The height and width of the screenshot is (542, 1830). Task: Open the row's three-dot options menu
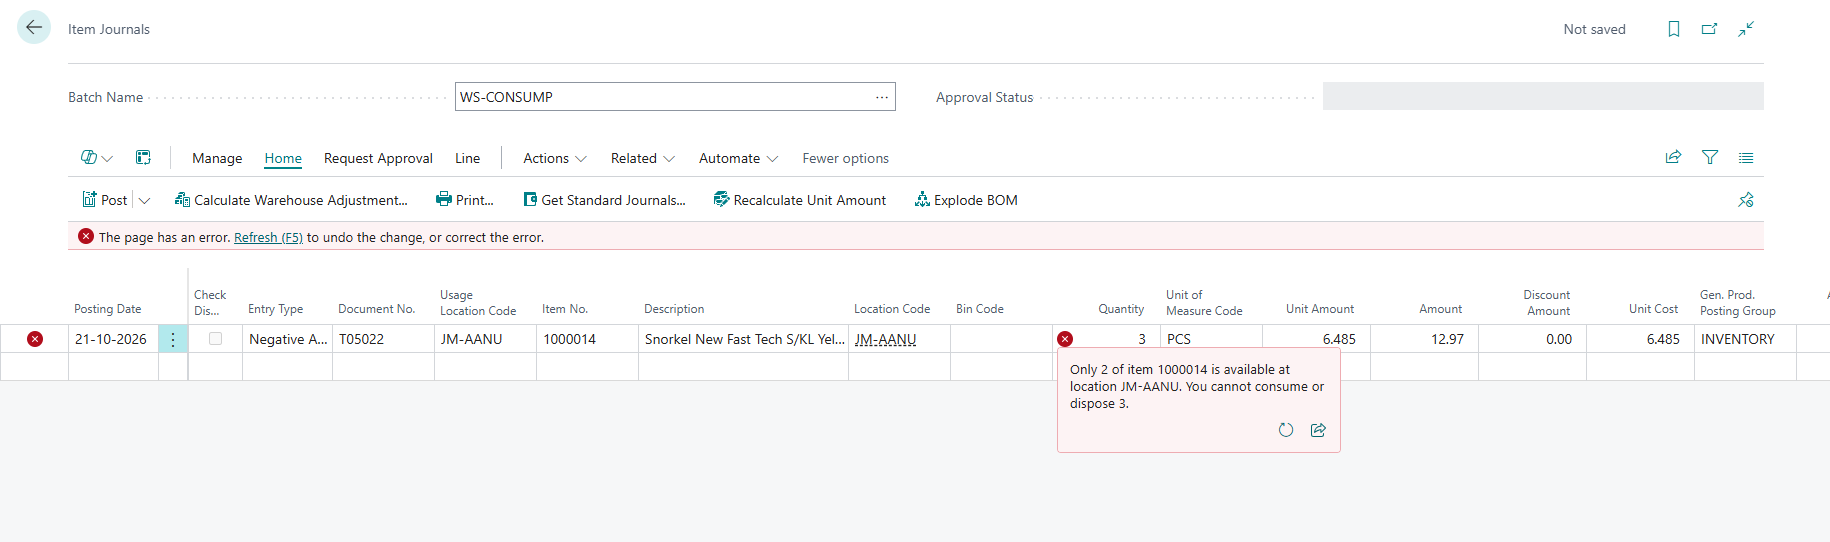(x=173, y=339)
